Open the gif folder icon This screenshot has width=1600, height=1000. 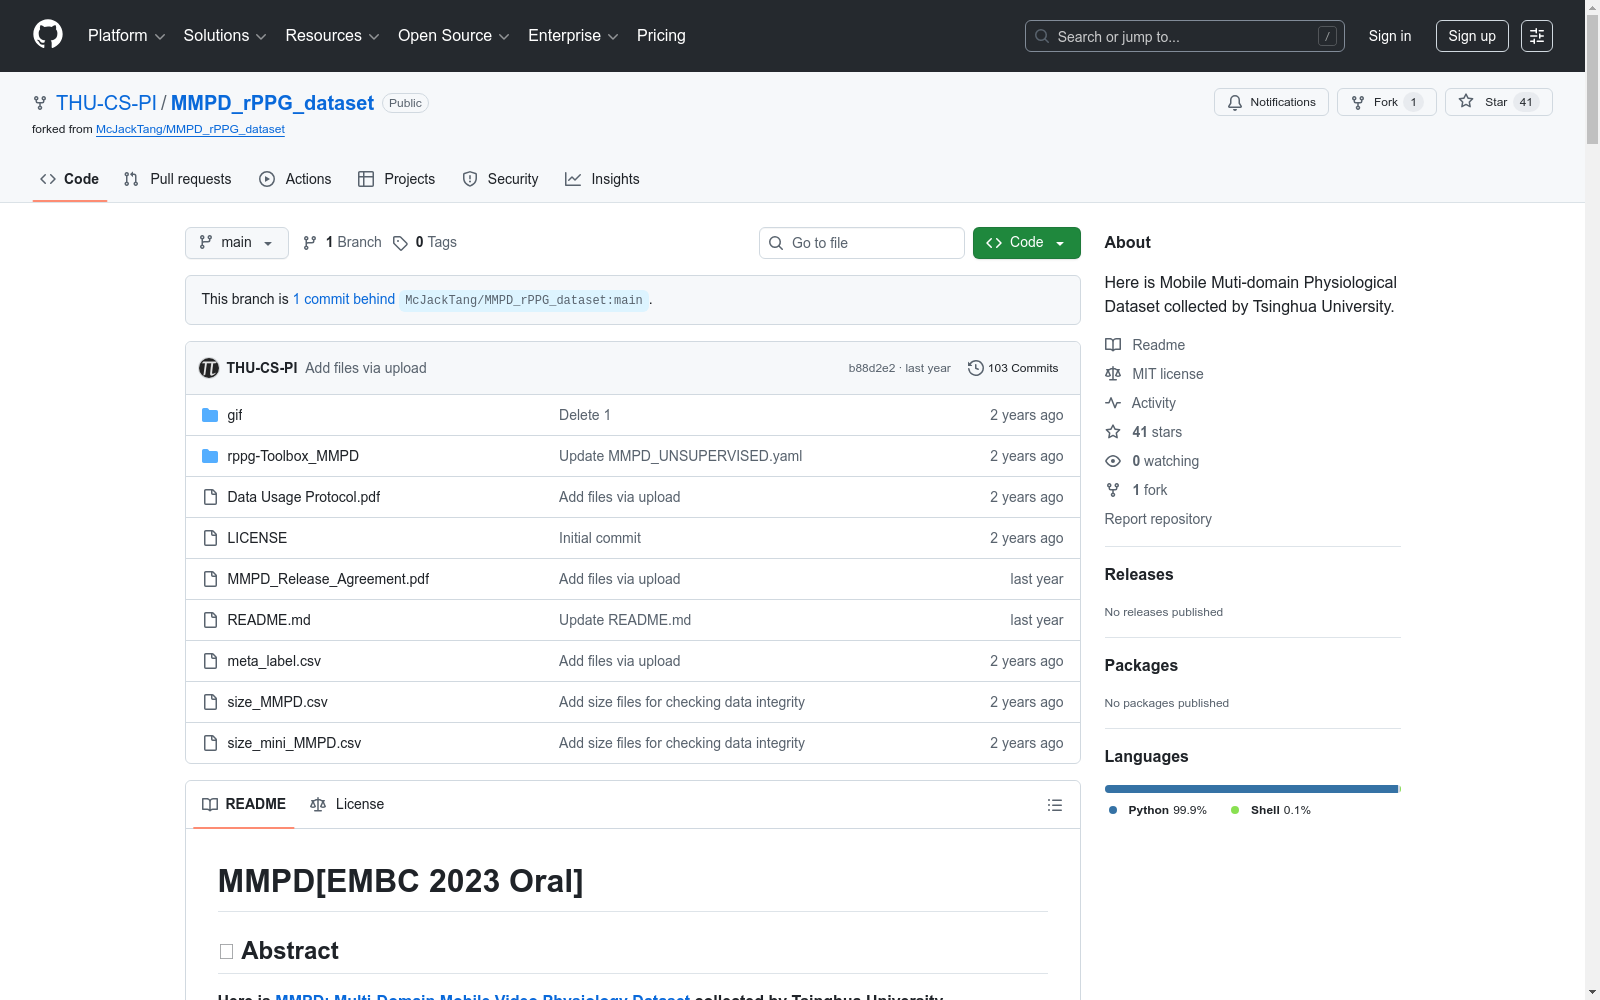click(x=210, y=415)
